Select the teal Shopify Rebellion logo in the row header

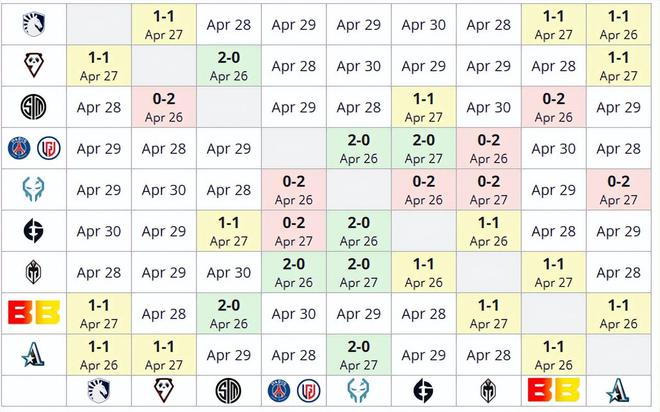34,189
